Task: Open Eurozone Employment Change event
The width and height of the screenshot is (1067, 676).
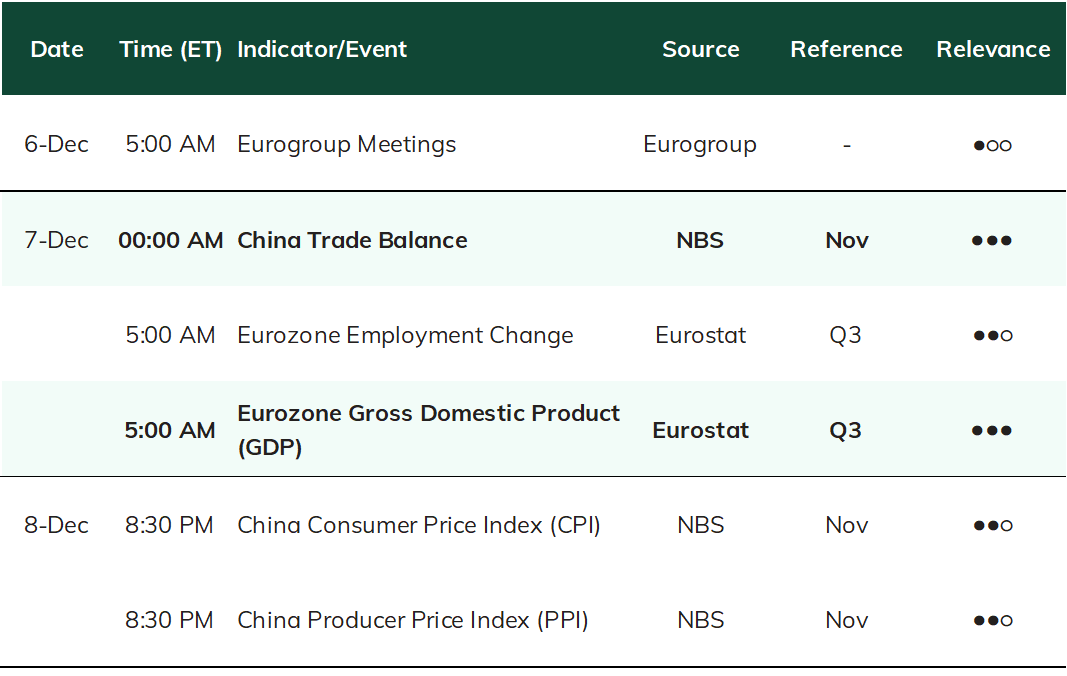Action: [405, 335]
